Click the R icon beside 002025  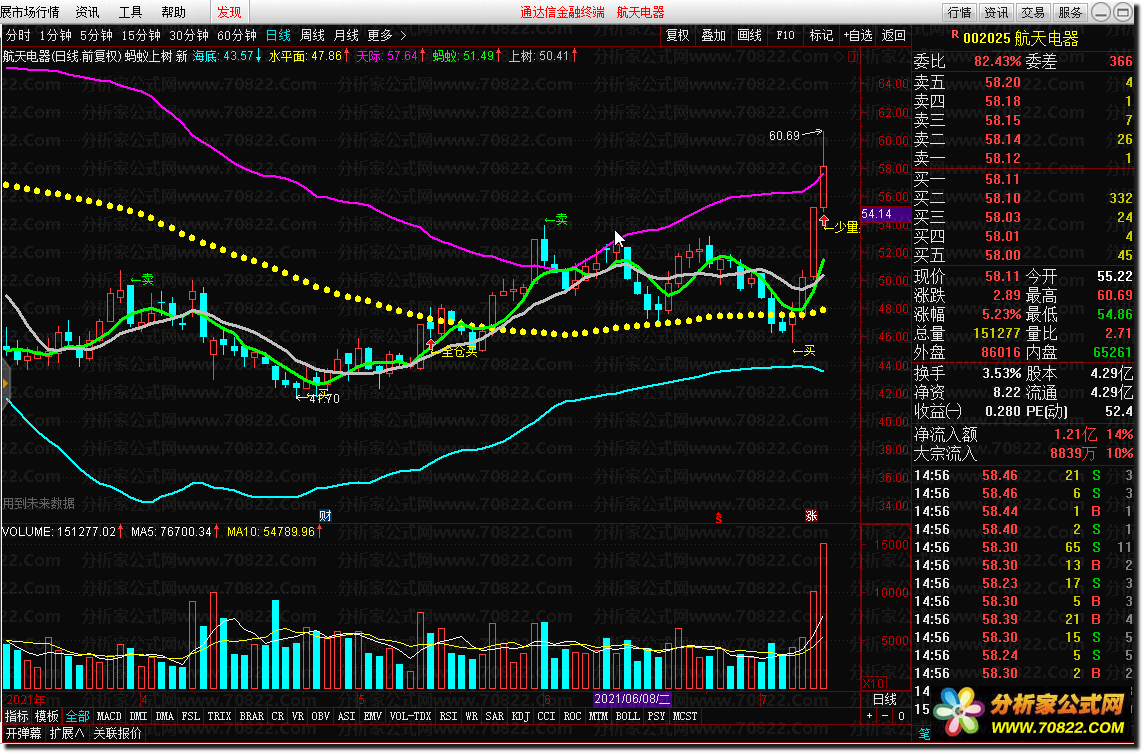point(955,34)
